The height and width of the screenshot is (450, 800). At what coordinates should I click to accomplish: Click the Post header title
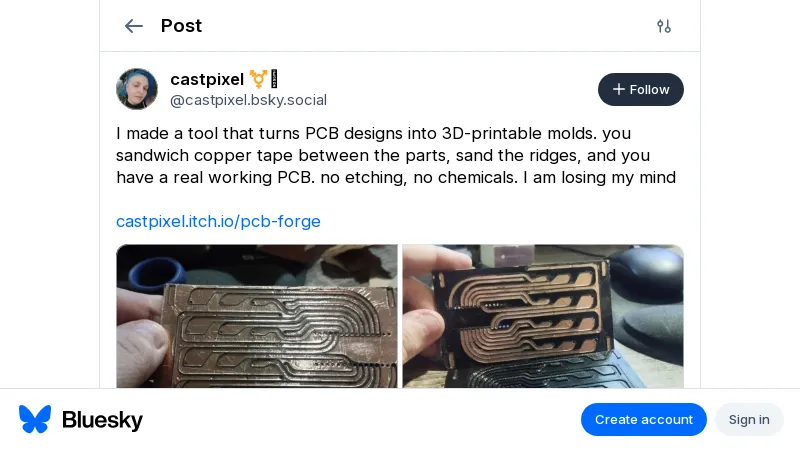pos(181,26)
